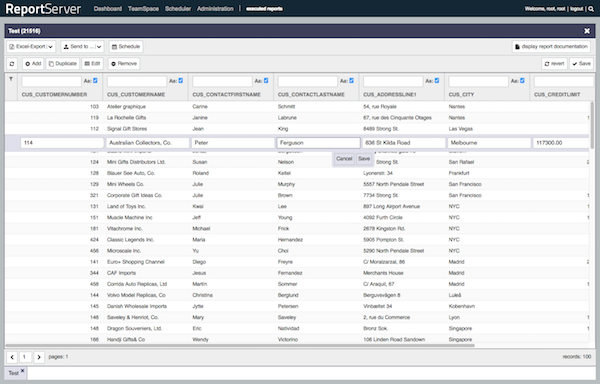Viewport: 600px width, 384px height.
Task: Click the CUS_CONTACTLASTNAME filter field
Action: click(x=308, y=81)
